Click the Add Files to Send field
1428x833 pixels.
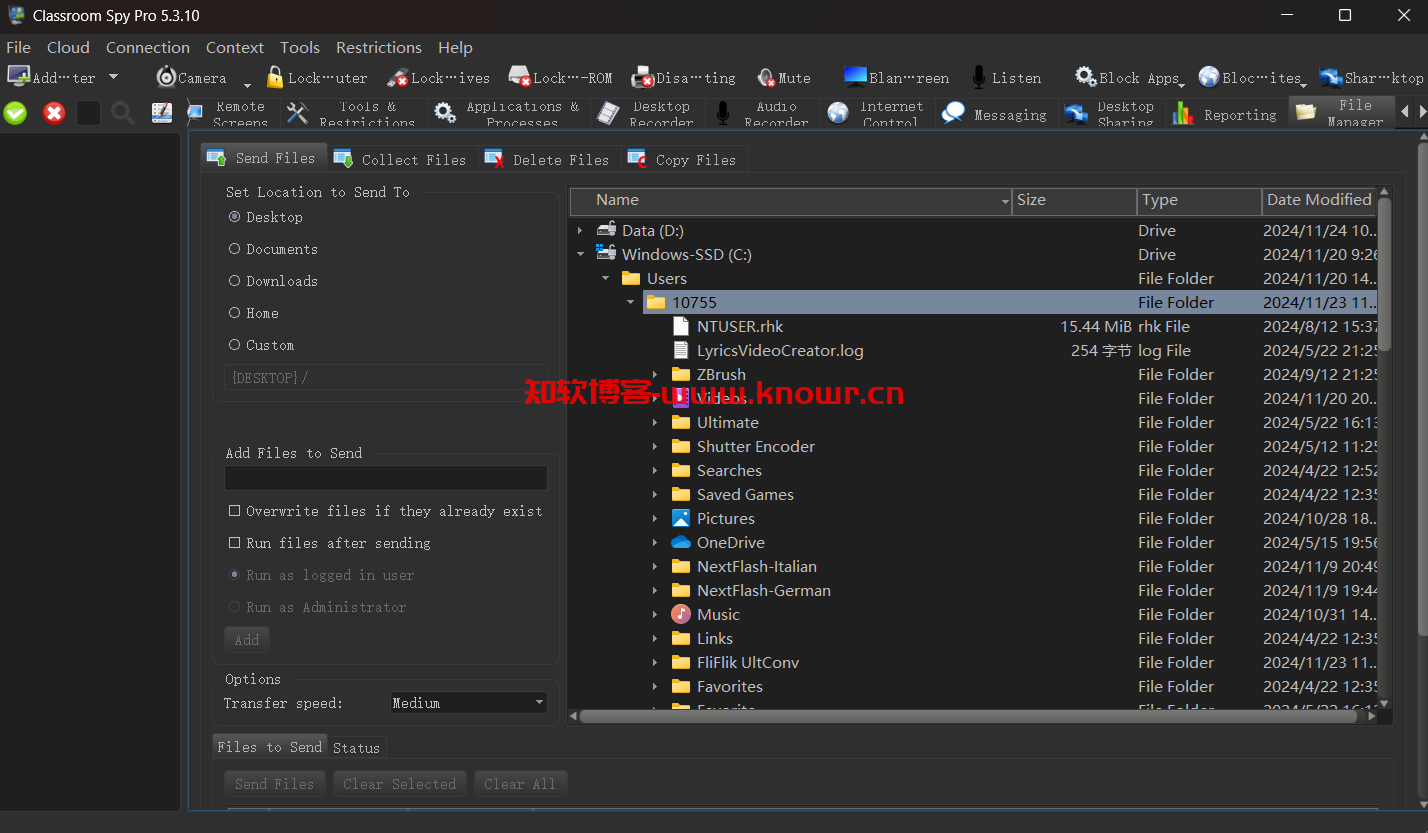point(385,478)
